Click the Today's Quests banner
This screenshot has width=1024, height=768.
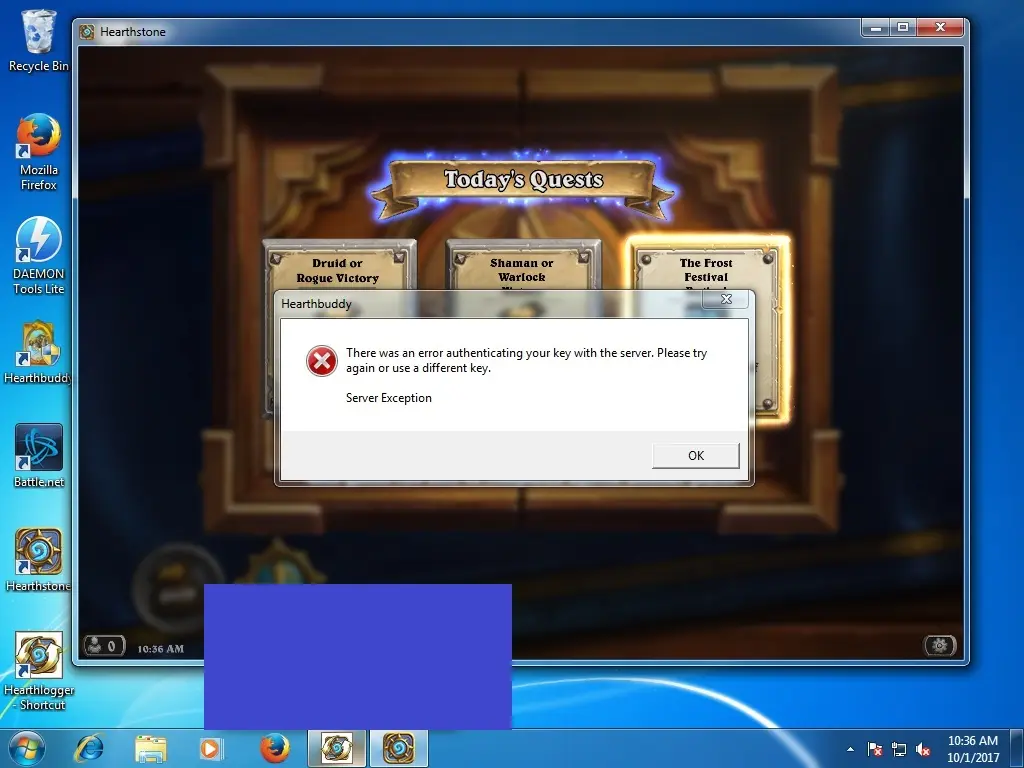pos(522,180)
